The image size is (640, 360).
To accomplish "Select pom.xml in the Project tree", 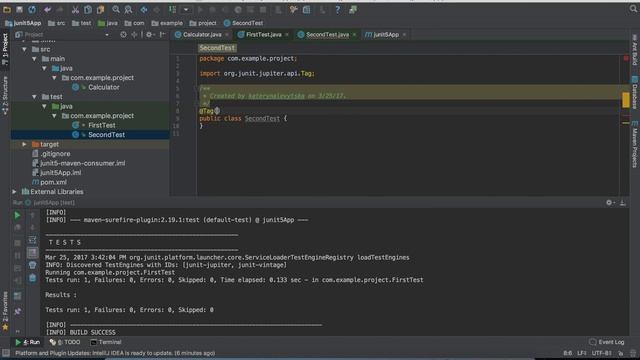I will (x=53, y=182).
